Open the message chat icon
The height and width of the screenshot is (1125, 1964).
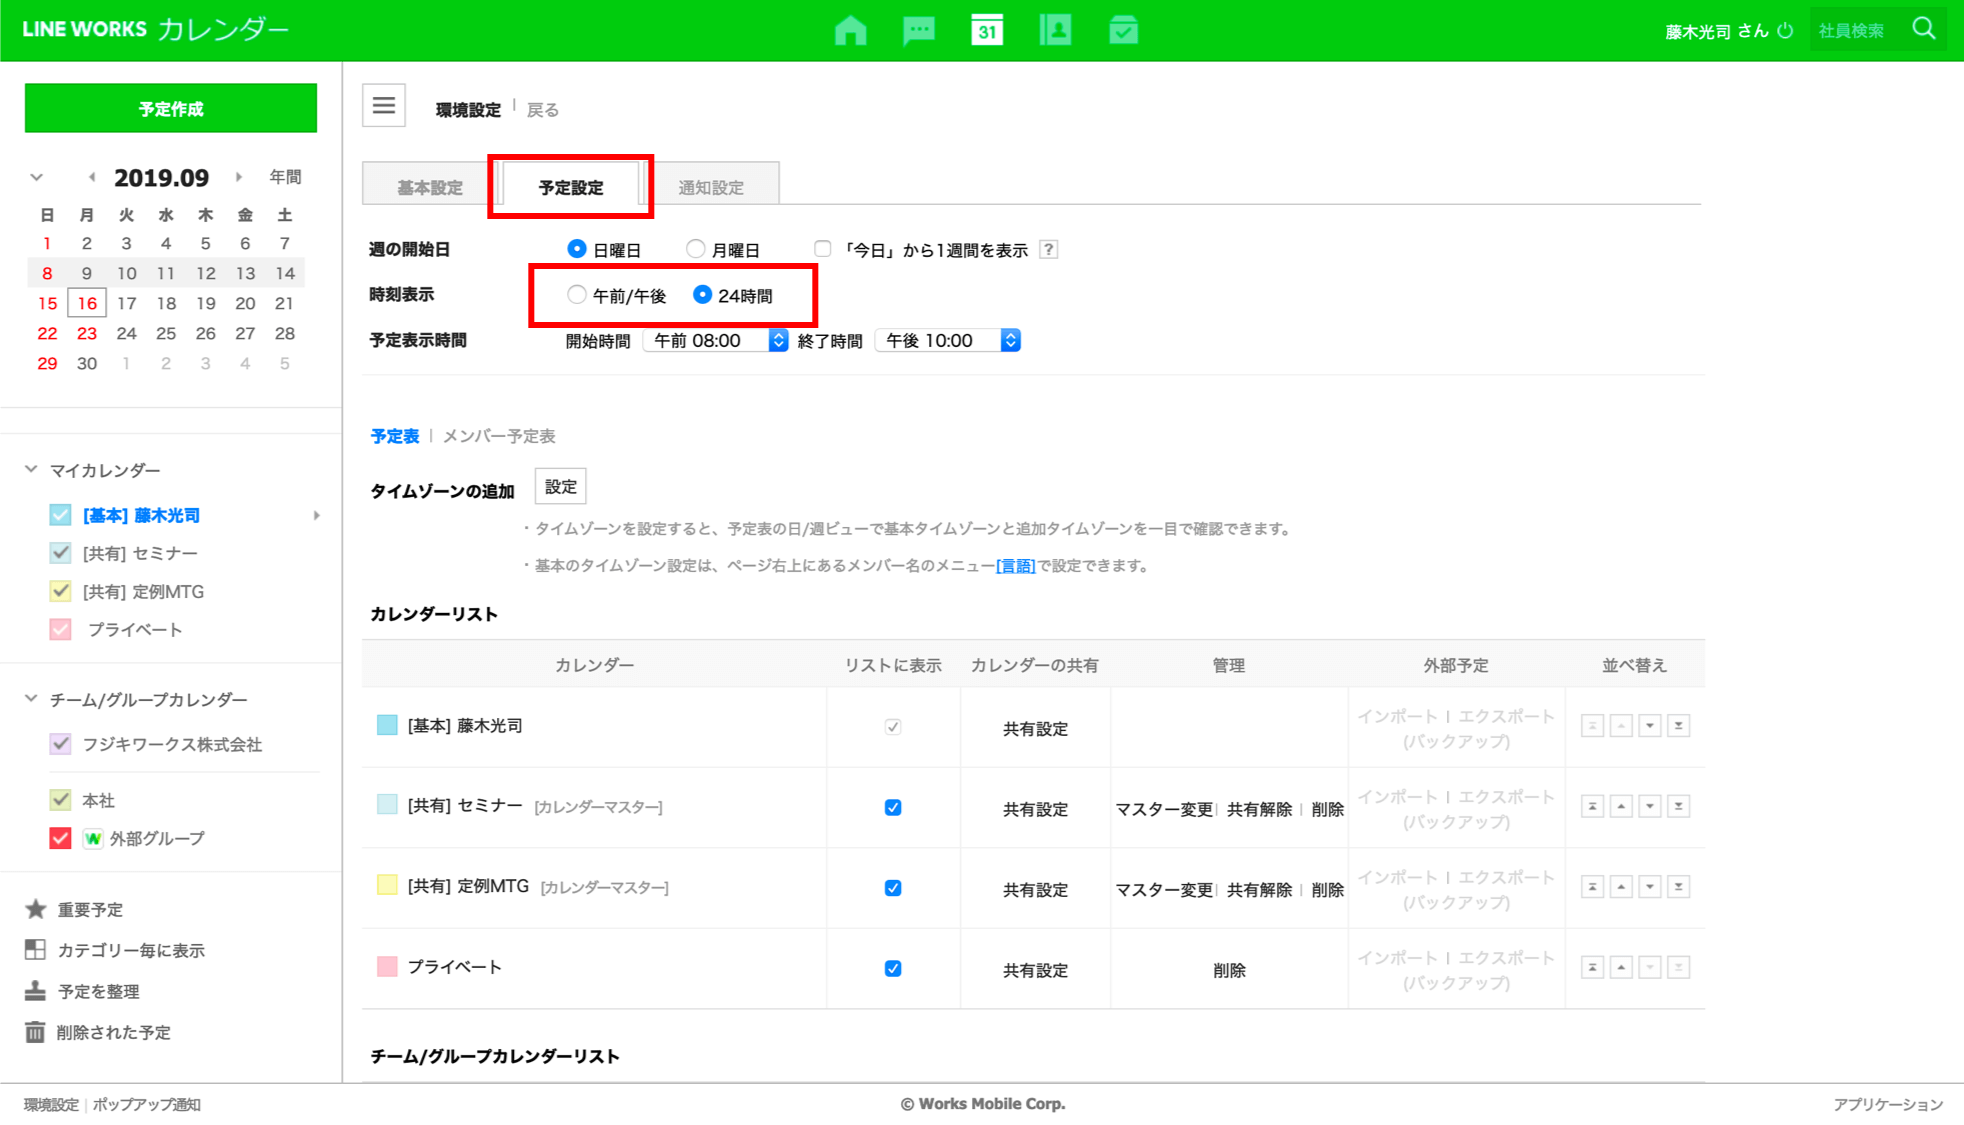[918, 30]
